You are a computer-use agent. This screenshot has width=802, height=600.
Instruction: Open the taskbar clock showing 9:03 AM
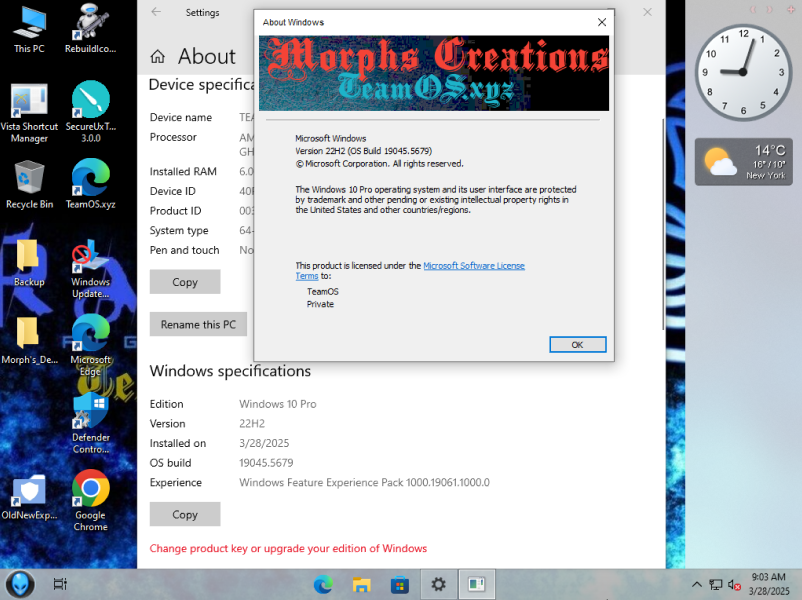(769, 584)
